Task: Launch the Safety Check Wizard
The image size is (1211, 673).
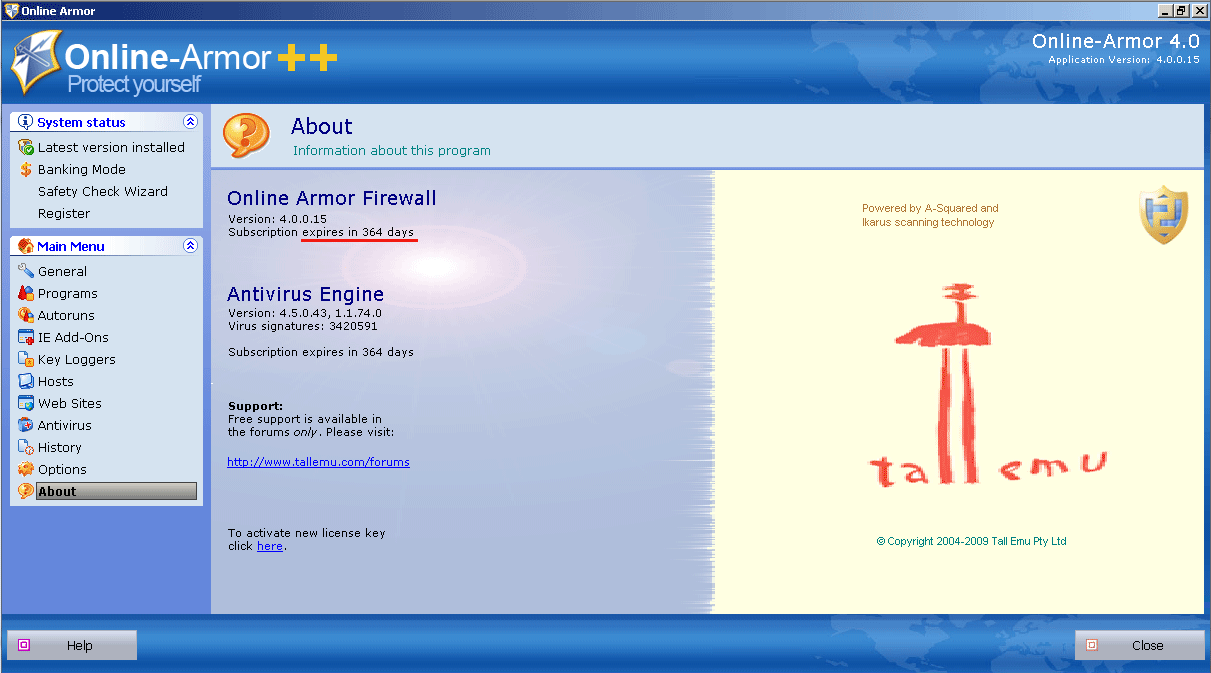Action: click(103, 191)
